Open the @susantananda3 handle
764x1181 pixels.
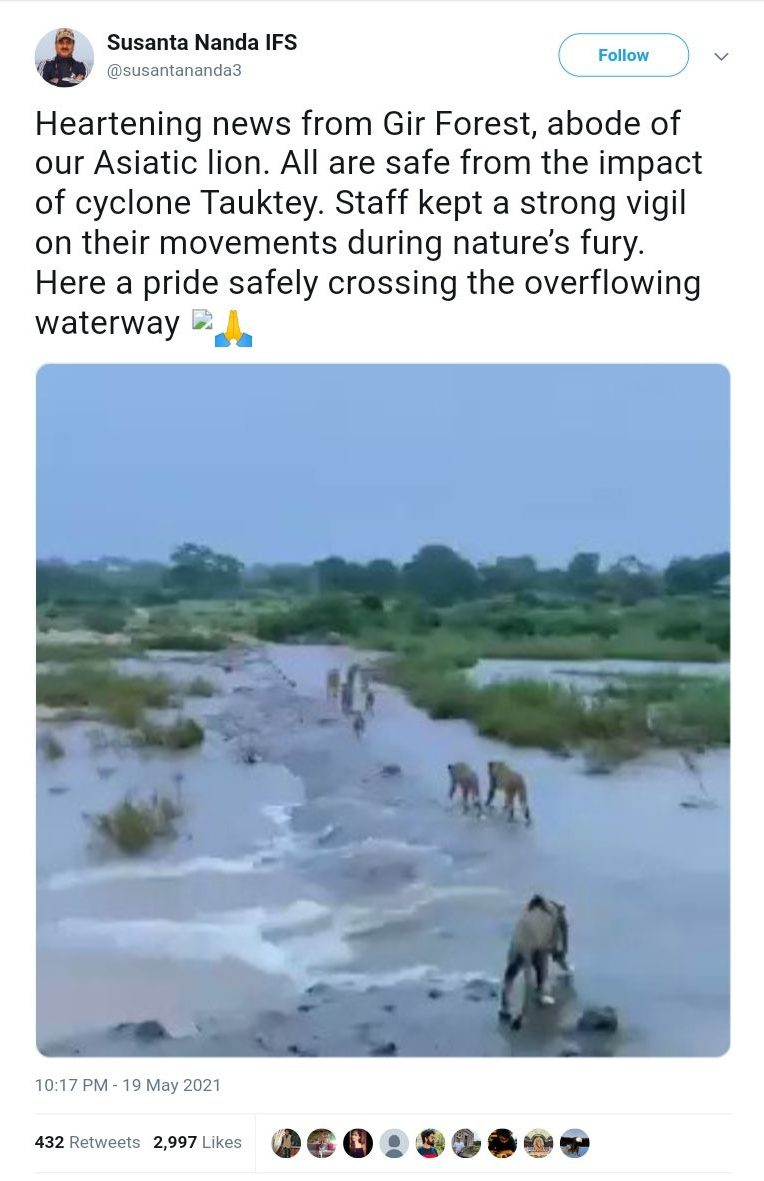174,71
